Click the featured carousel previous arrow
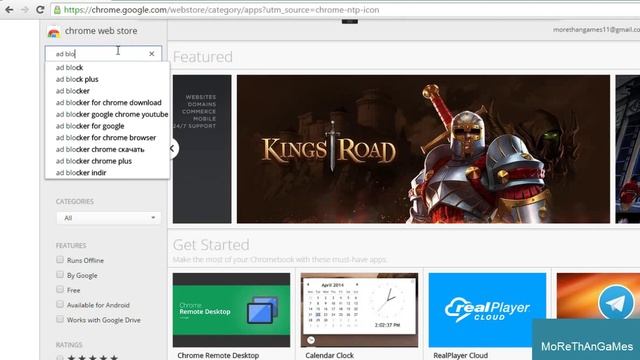Screen dimensions: 640x360 pyautogui.click(x=173, y=149)
